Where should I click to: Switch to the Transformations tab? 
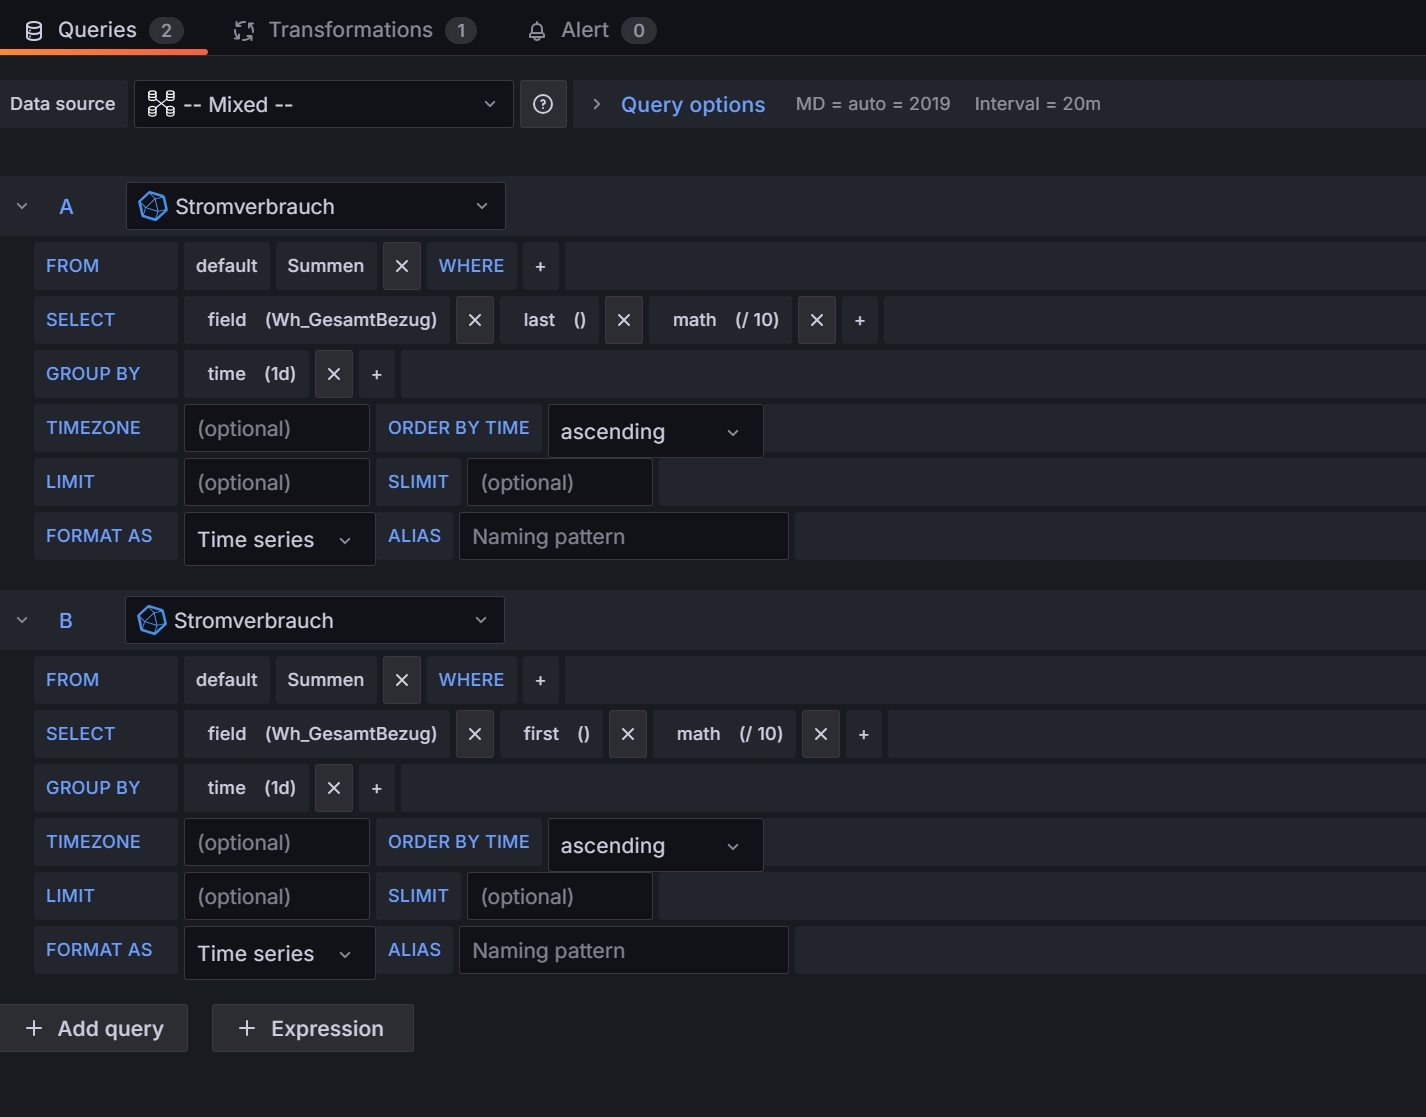coord(351,30)
